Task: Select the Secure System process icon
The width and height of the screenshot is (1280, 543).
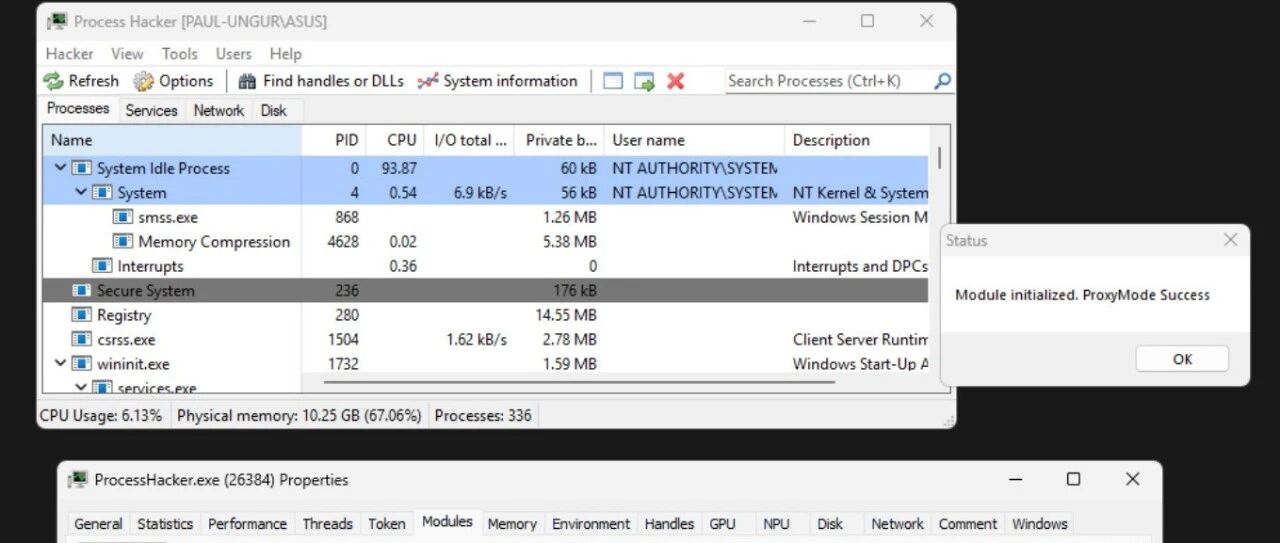Action: tap(81, 290)
